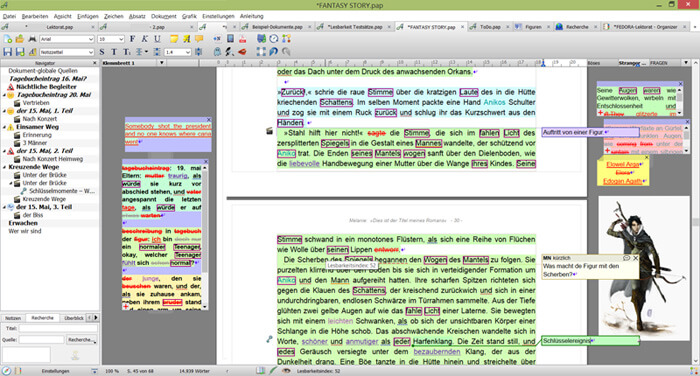Underline text with the U icon
700x376 pixels.
coord(157,39)
